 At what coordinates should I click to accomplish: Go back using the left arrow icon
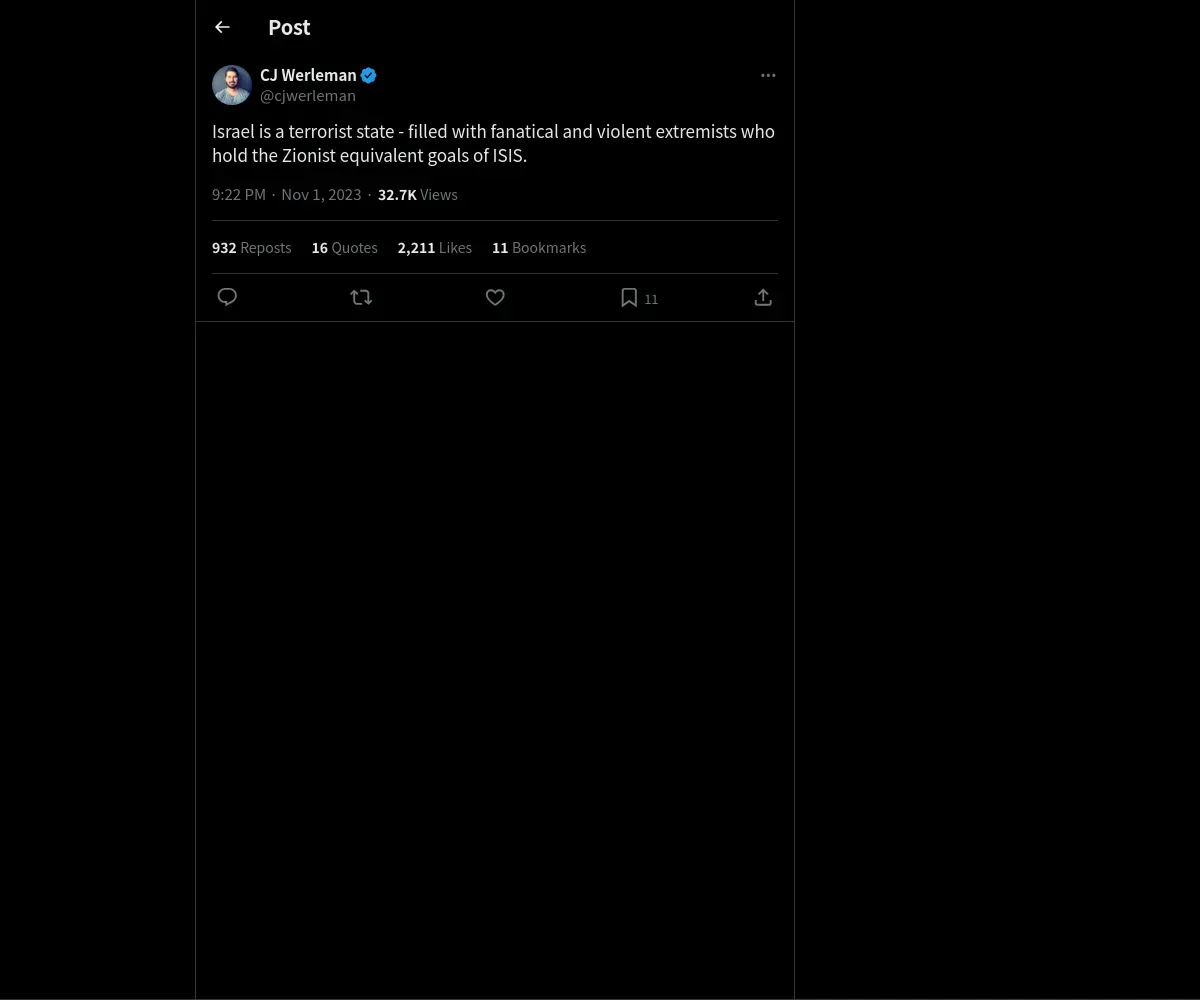click(x=222, y=27)
